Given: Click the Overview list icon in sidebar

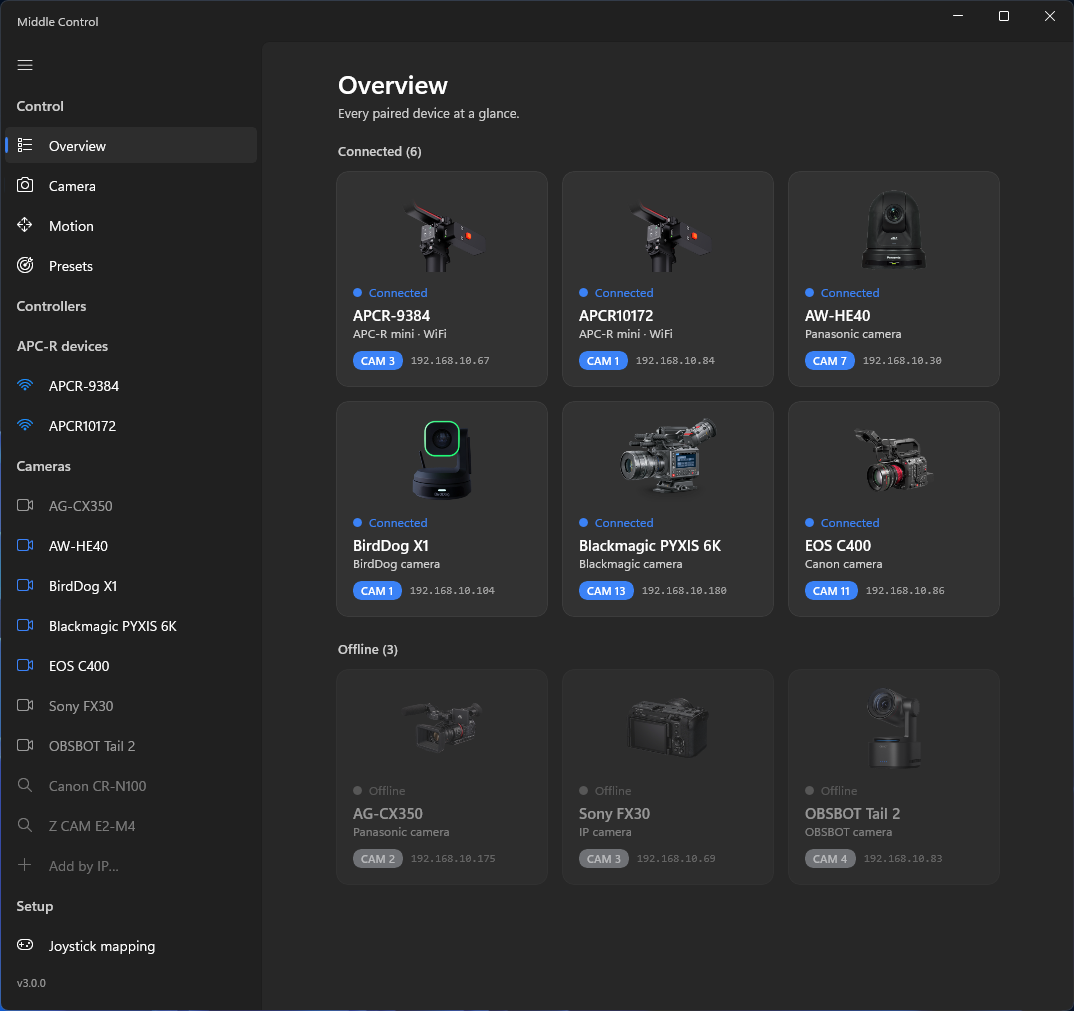Looking at the screenshot, I should click(25, 145).
